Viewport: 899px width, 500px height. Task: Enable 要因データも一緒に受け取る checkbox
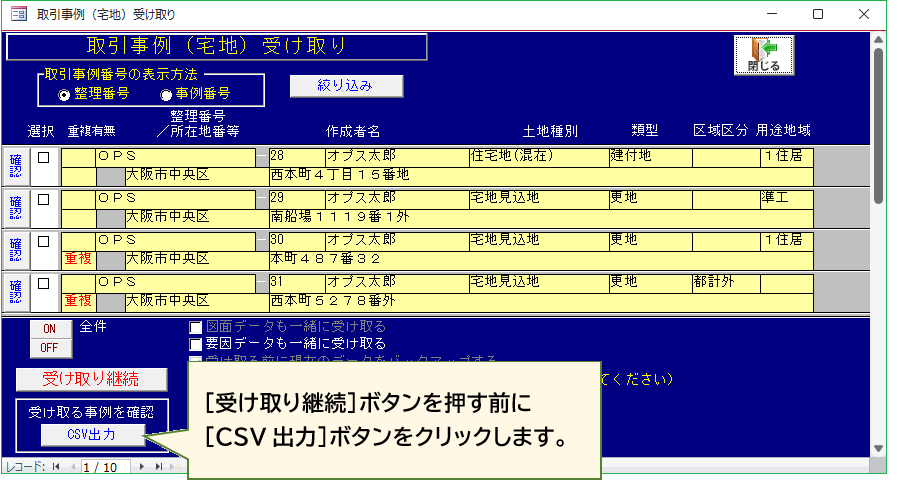tap(196, 343)
